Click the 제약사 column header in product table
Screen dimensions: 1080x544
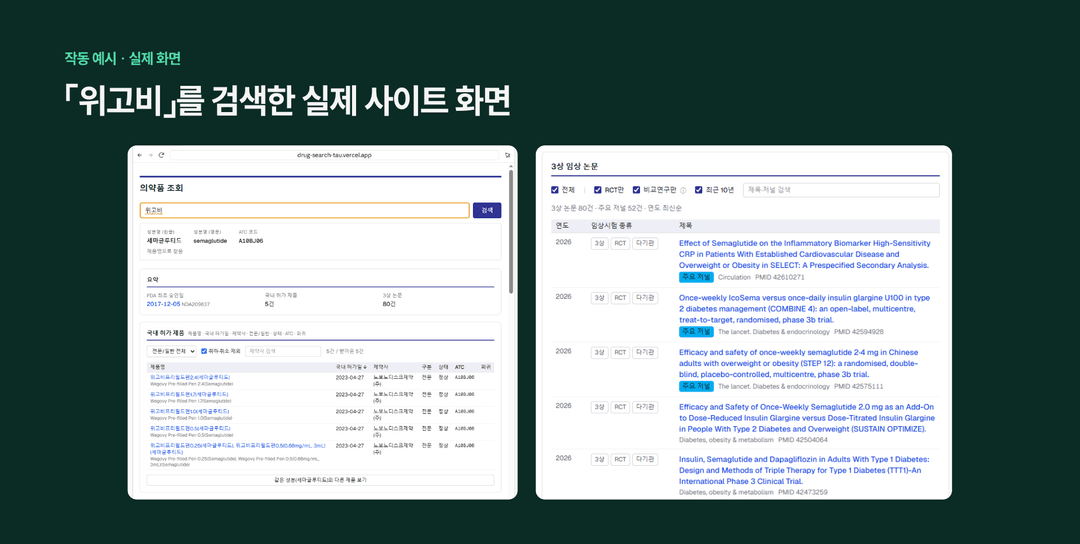(381, 368)
